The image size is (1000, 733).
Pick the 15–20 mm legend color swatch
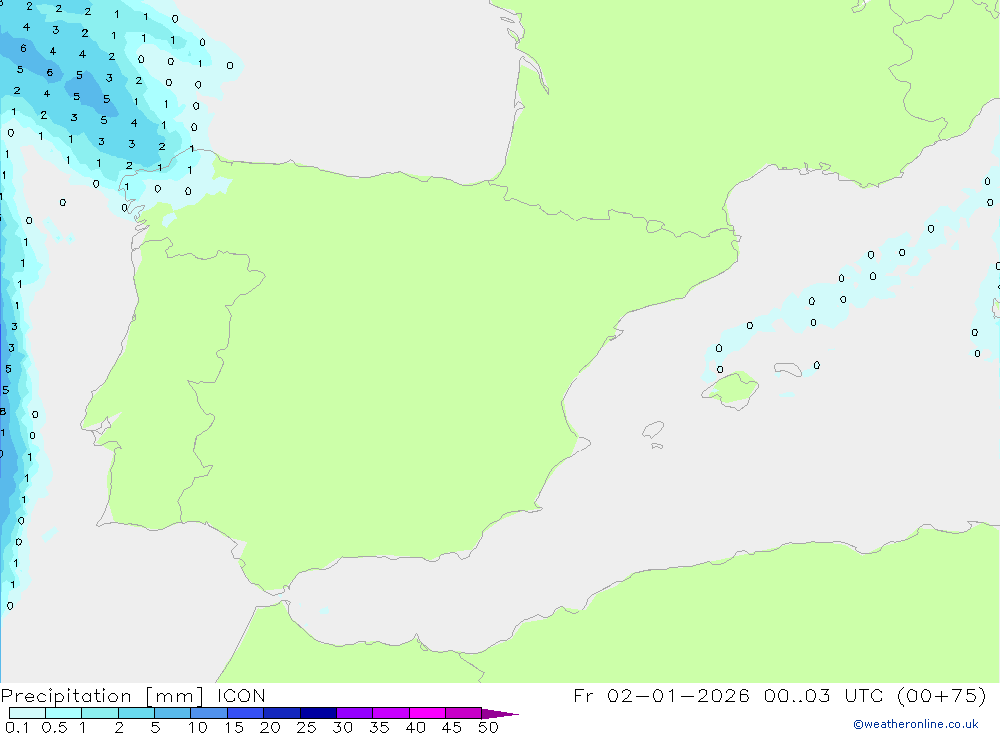246,713
